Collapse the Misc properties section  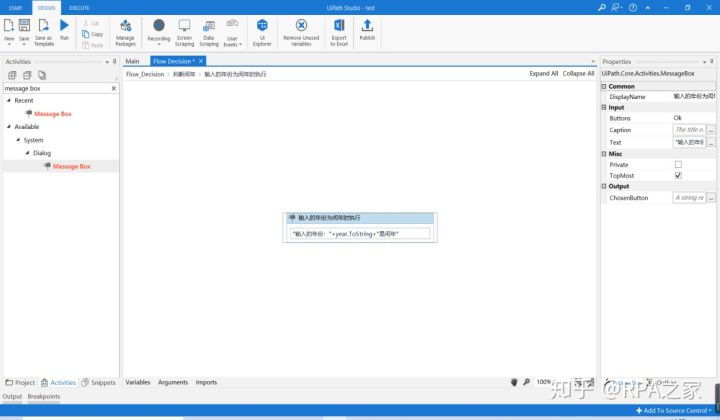tap(604, 154)
